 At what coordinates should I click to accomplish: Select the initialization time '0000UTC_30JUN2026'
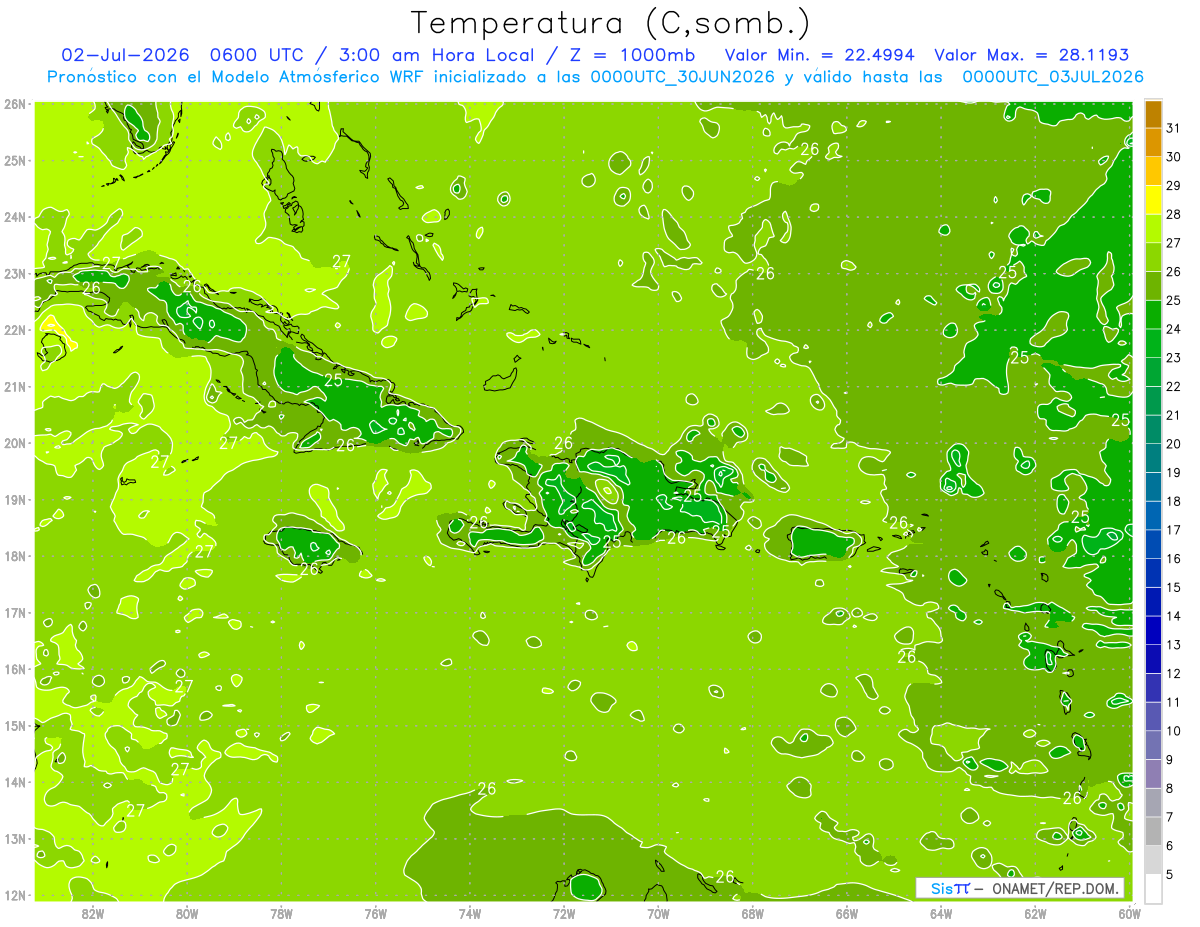click(682, 76)
